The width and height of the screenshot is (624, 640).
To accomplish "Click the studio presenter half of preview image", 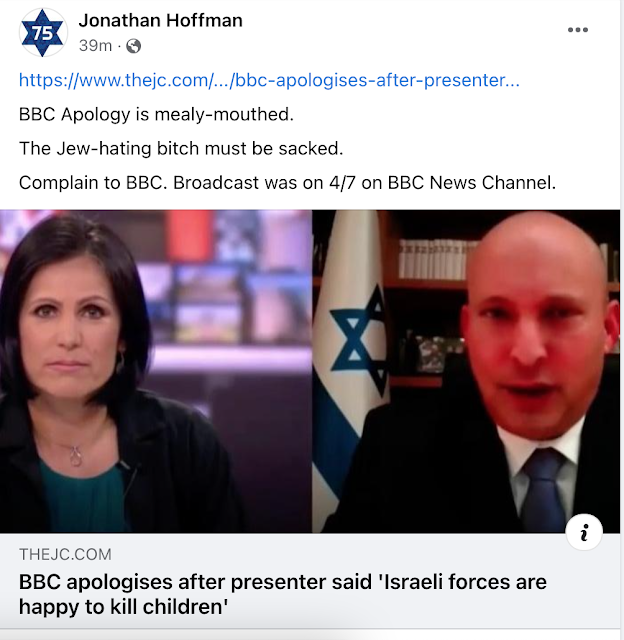I will click(156, 371).
